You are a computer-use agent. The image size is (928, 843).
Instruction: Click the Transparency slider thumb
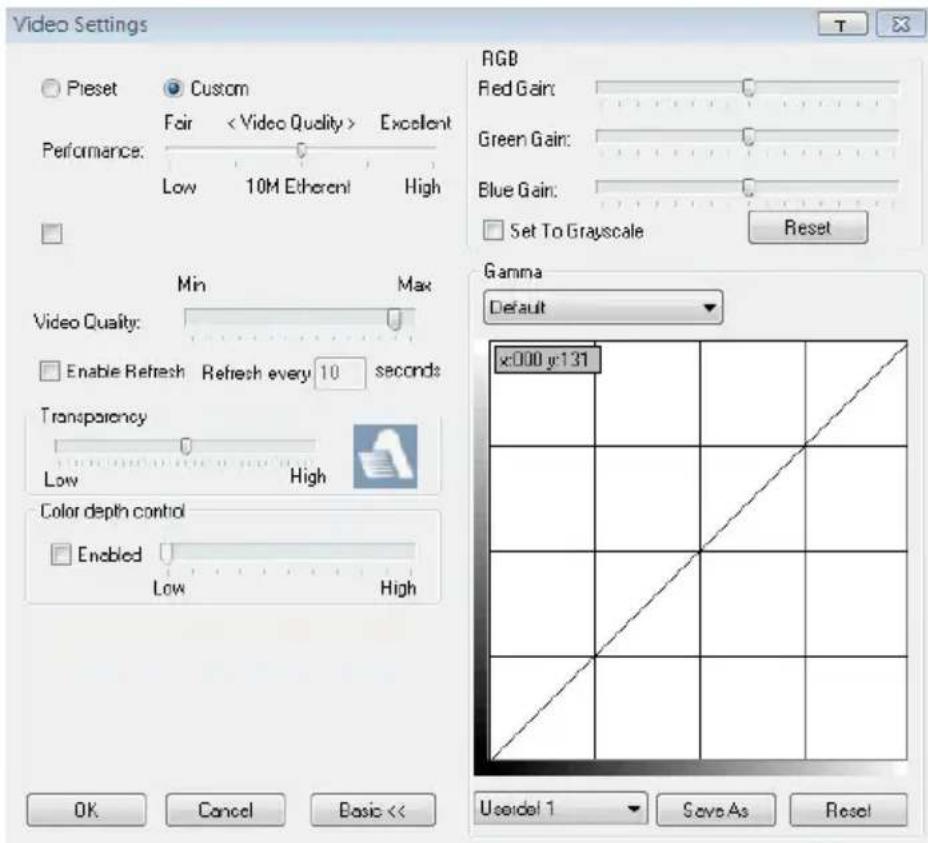(x=186, y=445)
